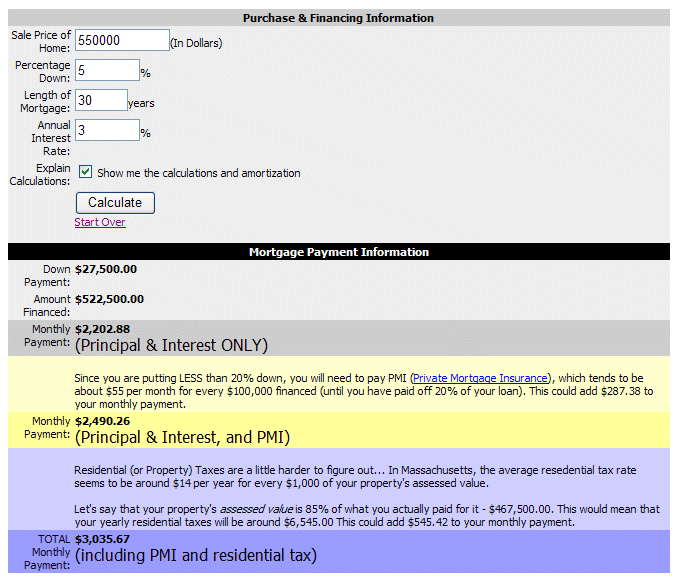Click the (In Dollars) label

196,43
